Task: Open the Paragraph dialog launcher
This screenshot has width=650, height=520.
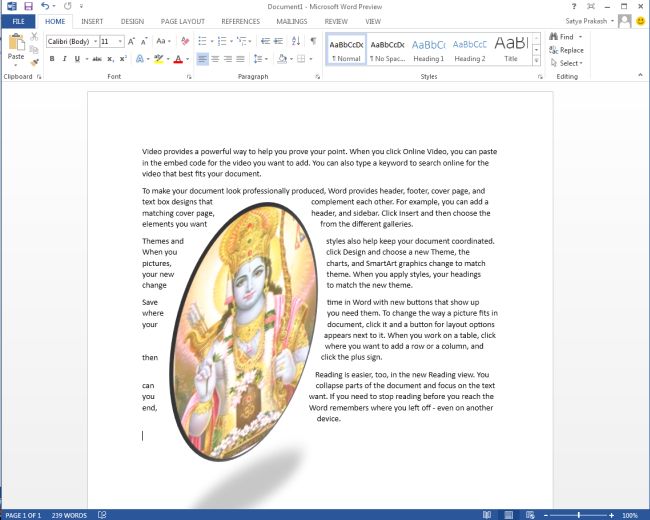Action: coord(318,77)
